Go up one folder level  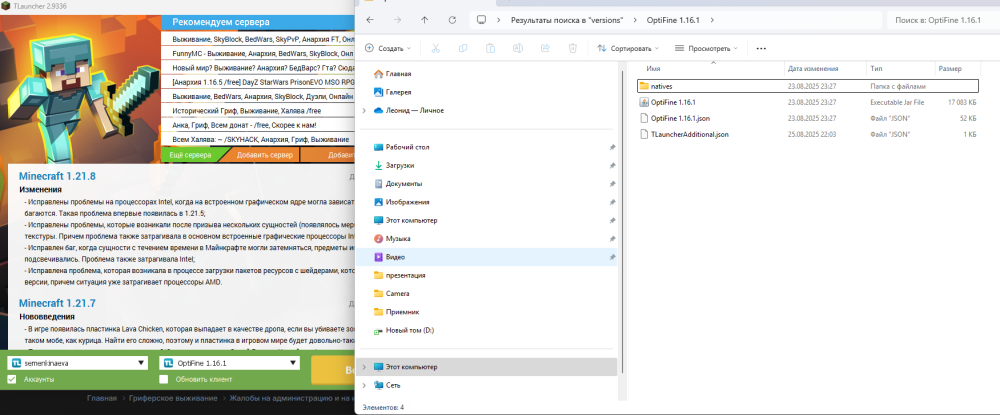[x=425, y=20]
